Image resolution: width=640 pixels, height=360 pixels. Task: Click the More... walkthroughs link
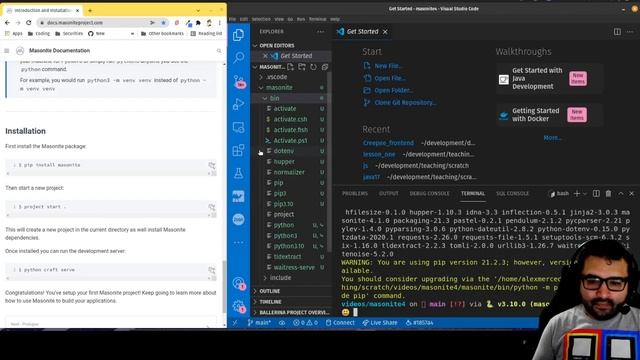coord(552,138)
